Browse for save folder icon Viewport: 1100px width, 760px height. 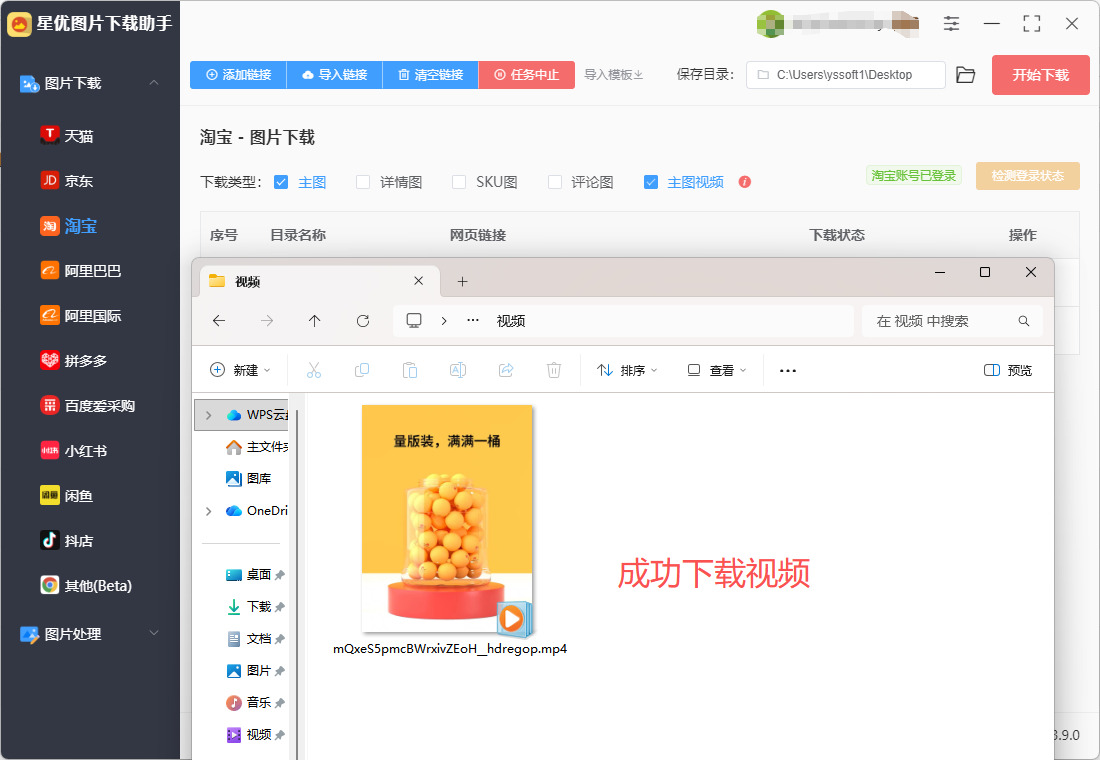(x=966, y=74)
